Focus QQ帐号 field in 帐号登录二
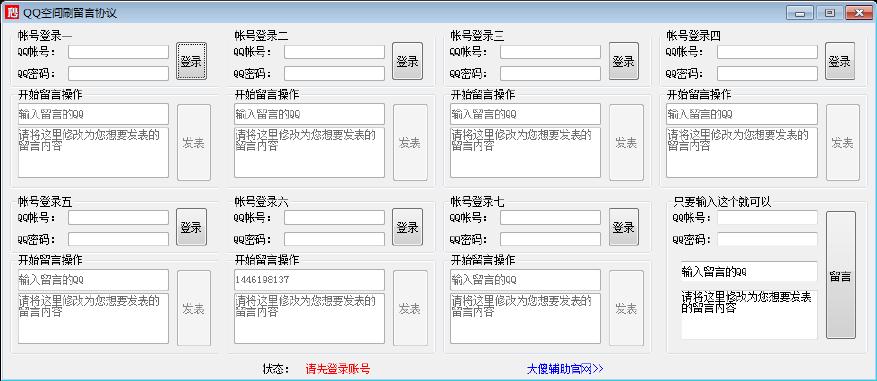Screen dimensions: 877x381 334,52
